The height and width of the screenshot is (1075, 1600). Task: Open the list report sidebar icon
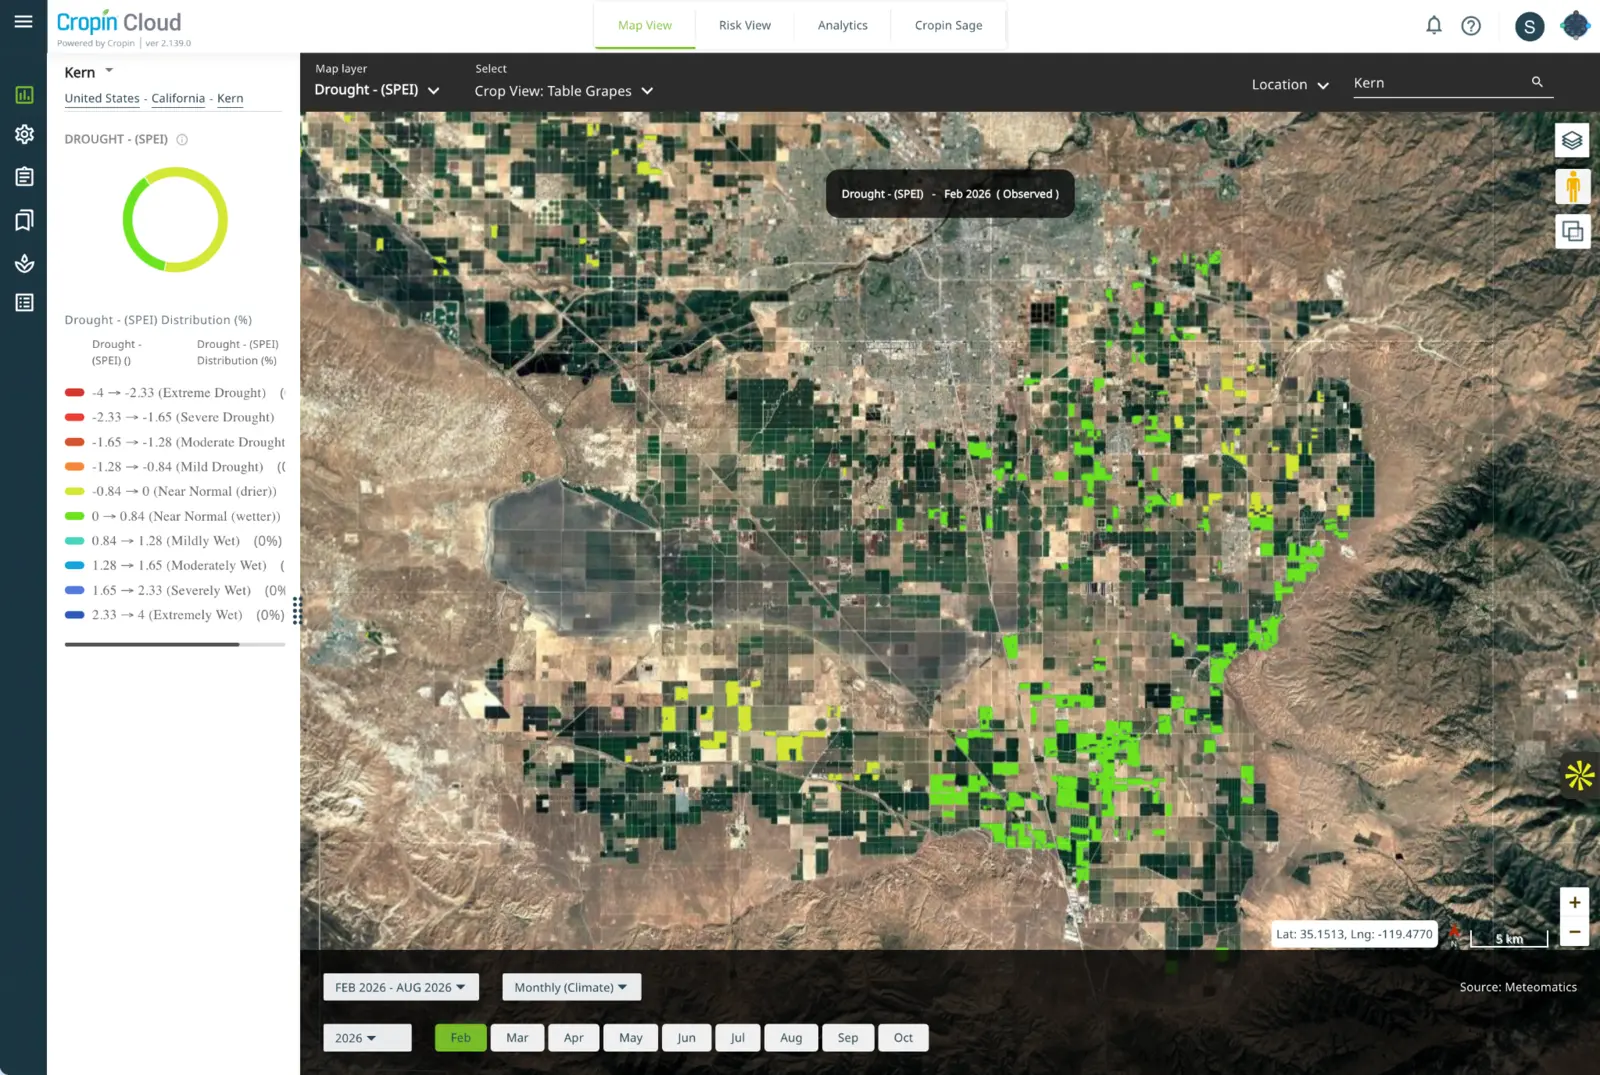24,302
